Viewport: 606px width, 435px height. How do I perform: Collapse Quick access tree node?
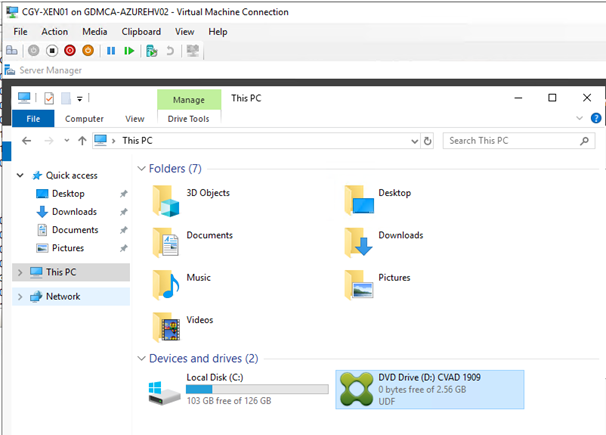[x=20, y=175]
